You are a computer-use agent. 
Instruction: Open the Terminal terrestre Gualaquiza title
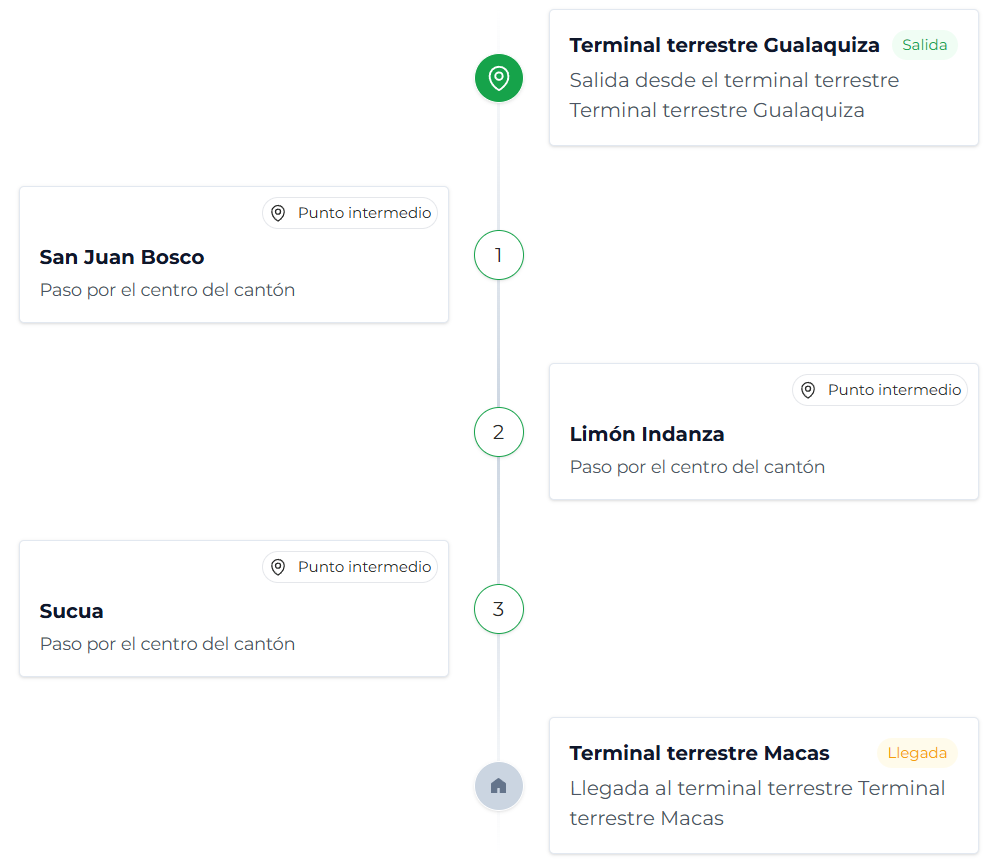tap(724, 45)
